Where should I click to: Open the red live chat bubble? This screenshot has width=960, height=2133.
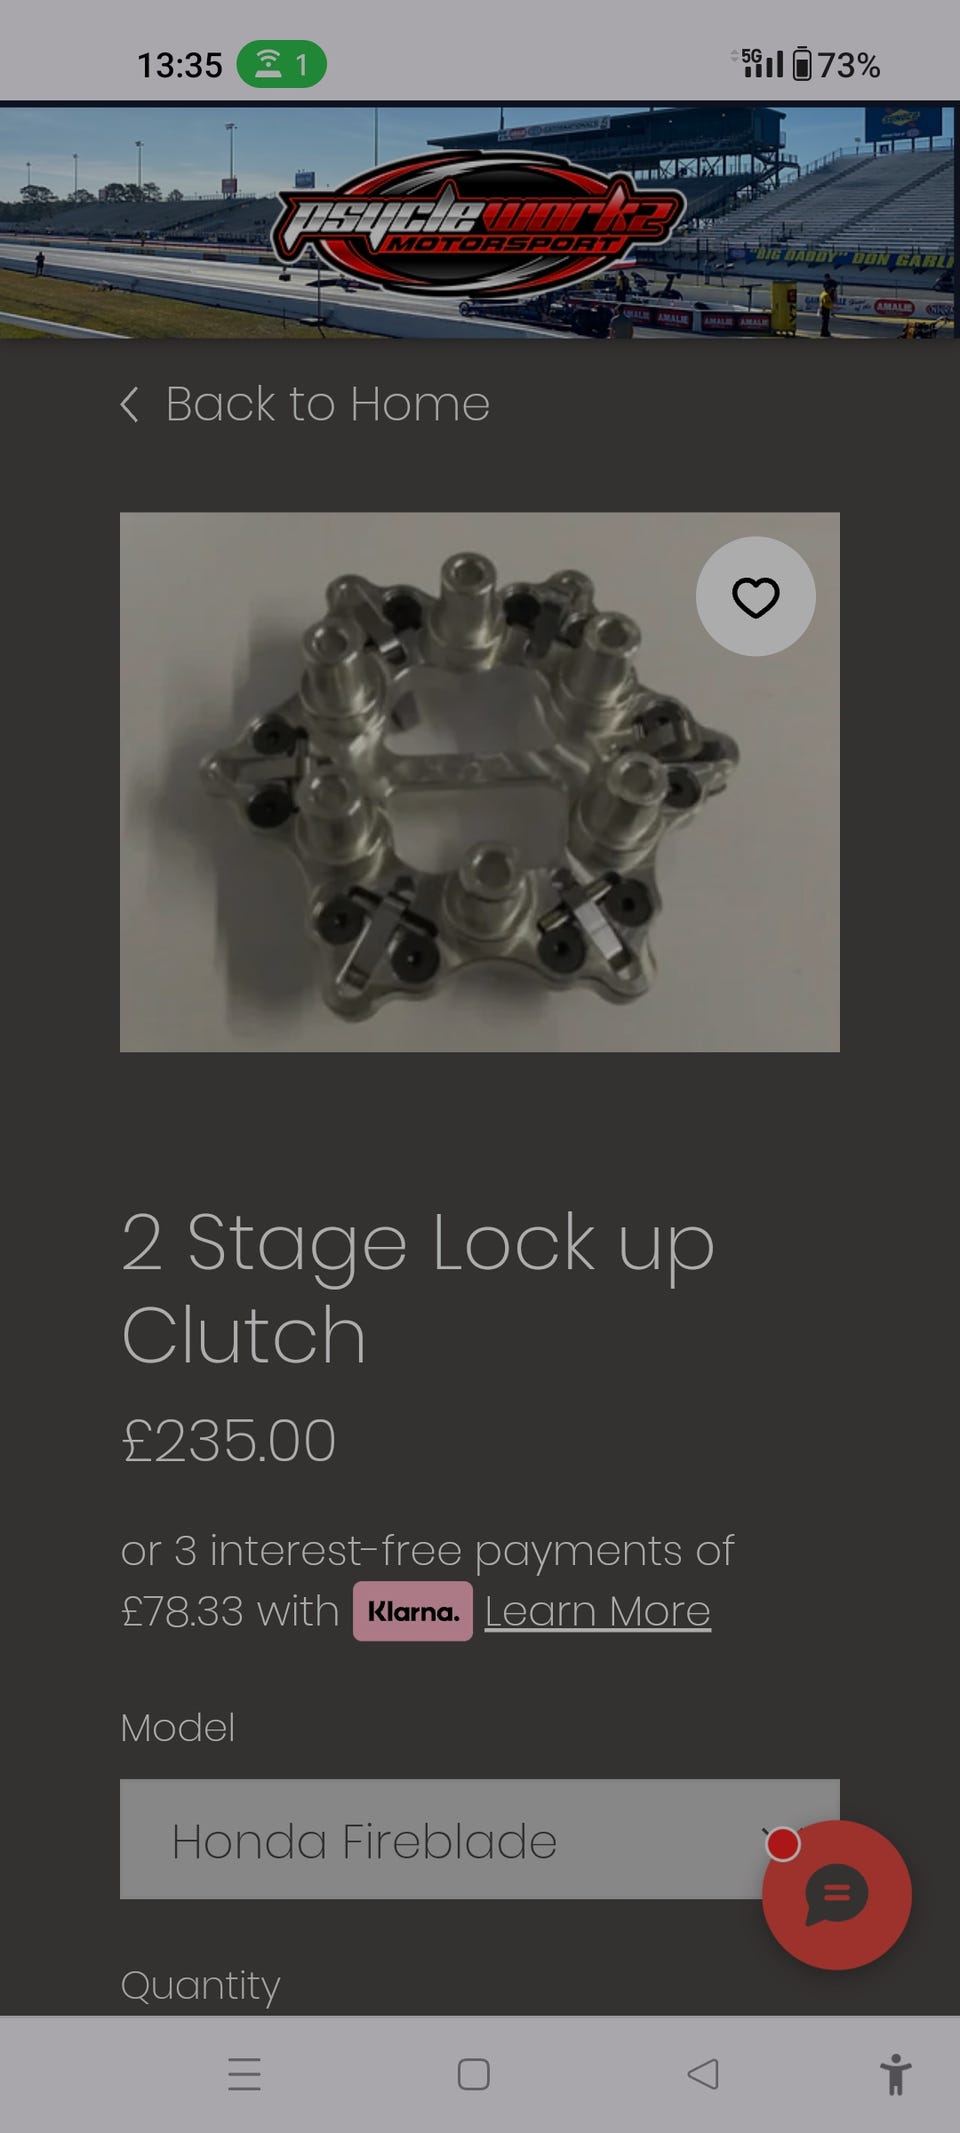(837, 1895)
